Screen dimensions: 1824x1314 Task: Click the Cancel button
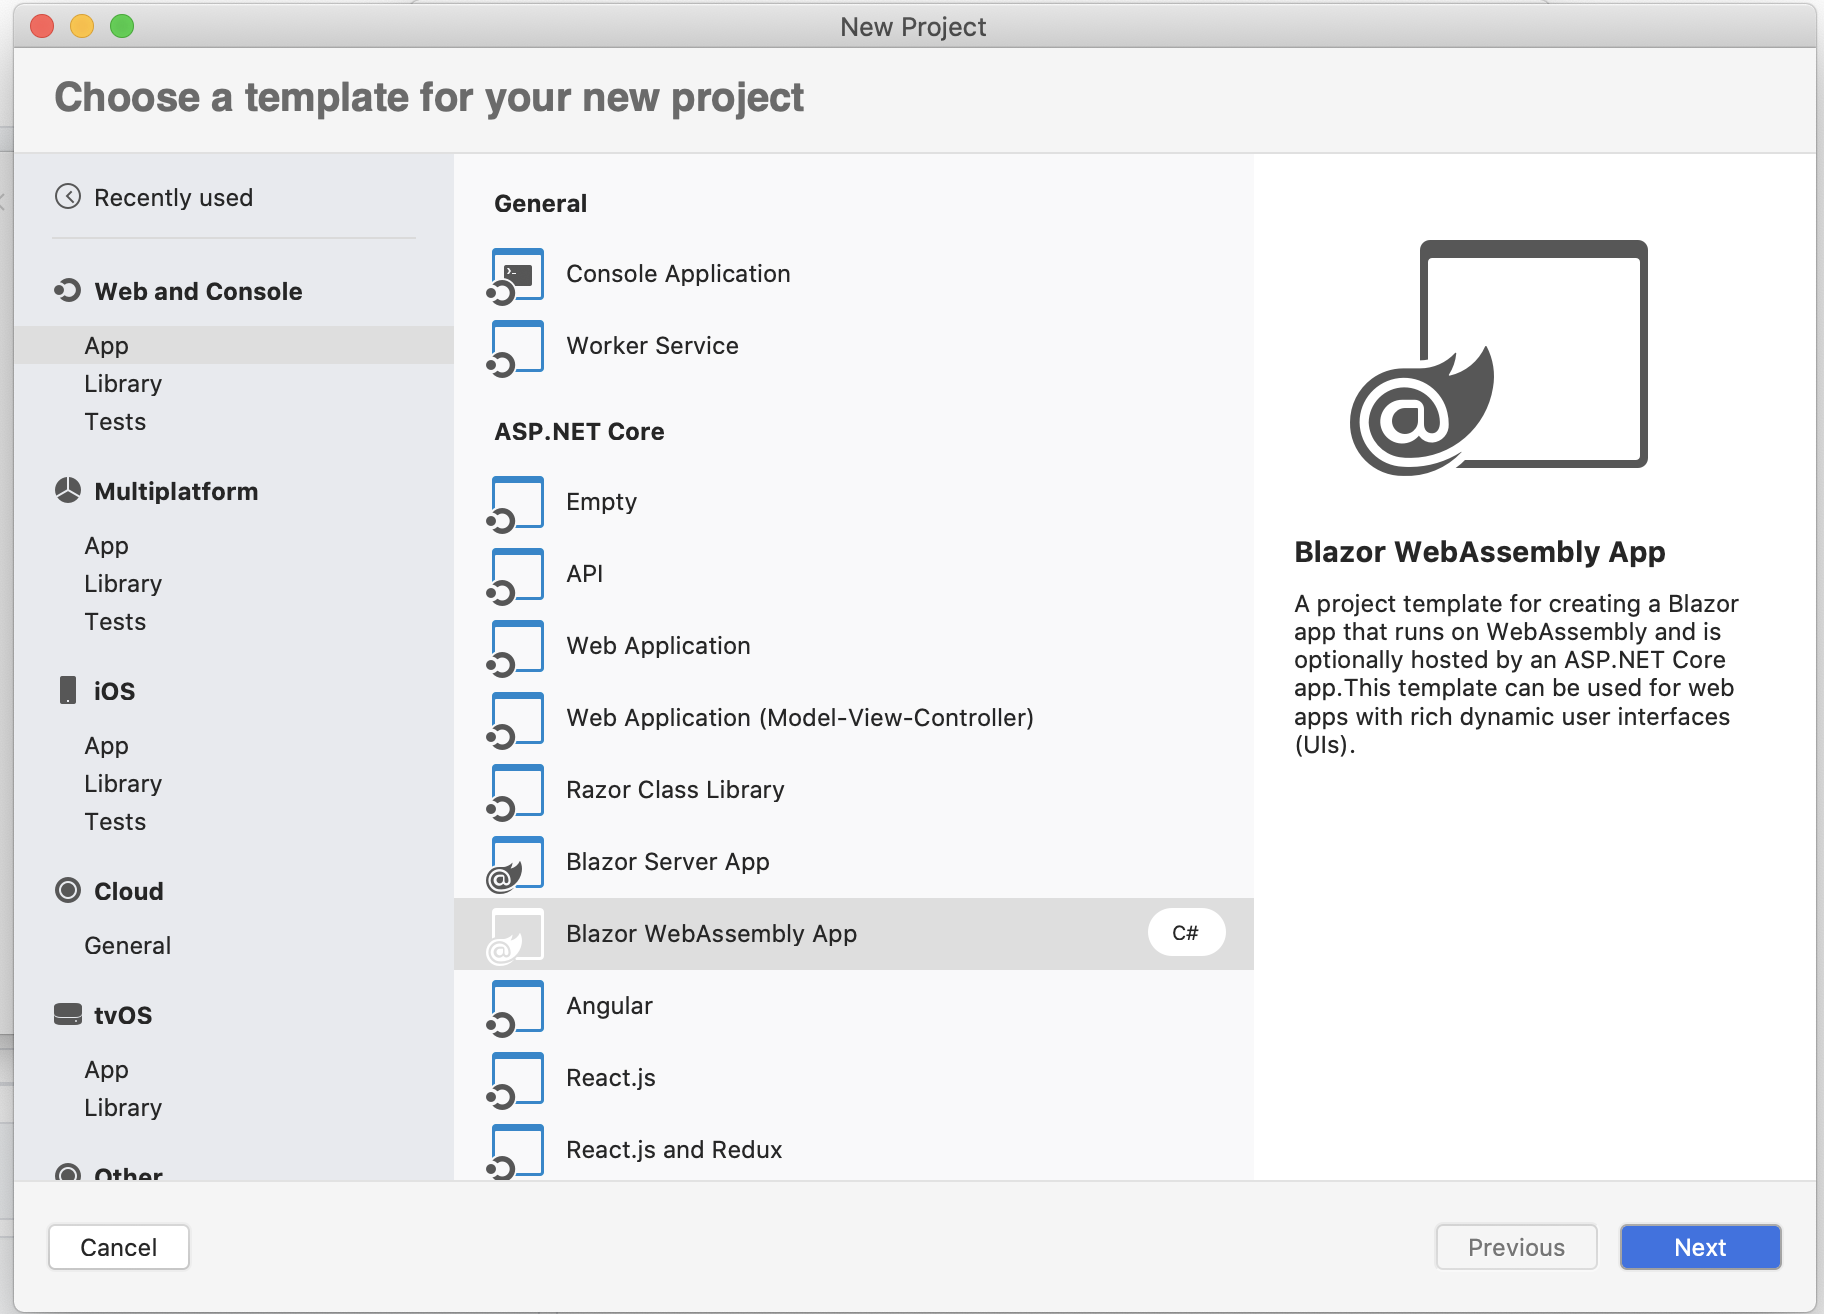click(x=118, y=1247)
